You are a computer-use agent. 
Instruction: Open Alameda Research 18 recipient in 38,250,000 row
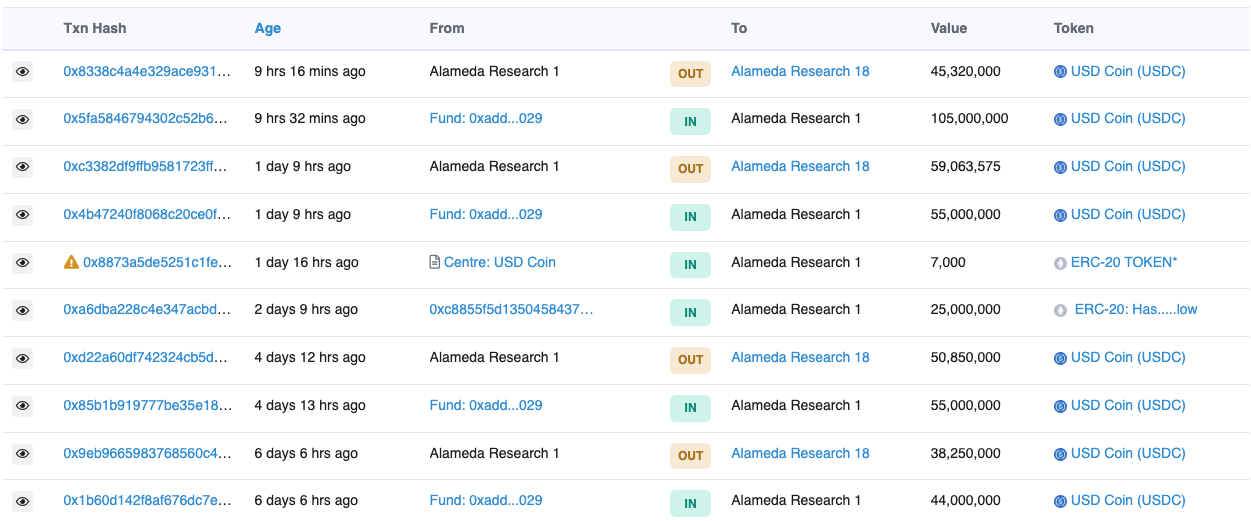(x=800, y=453)
